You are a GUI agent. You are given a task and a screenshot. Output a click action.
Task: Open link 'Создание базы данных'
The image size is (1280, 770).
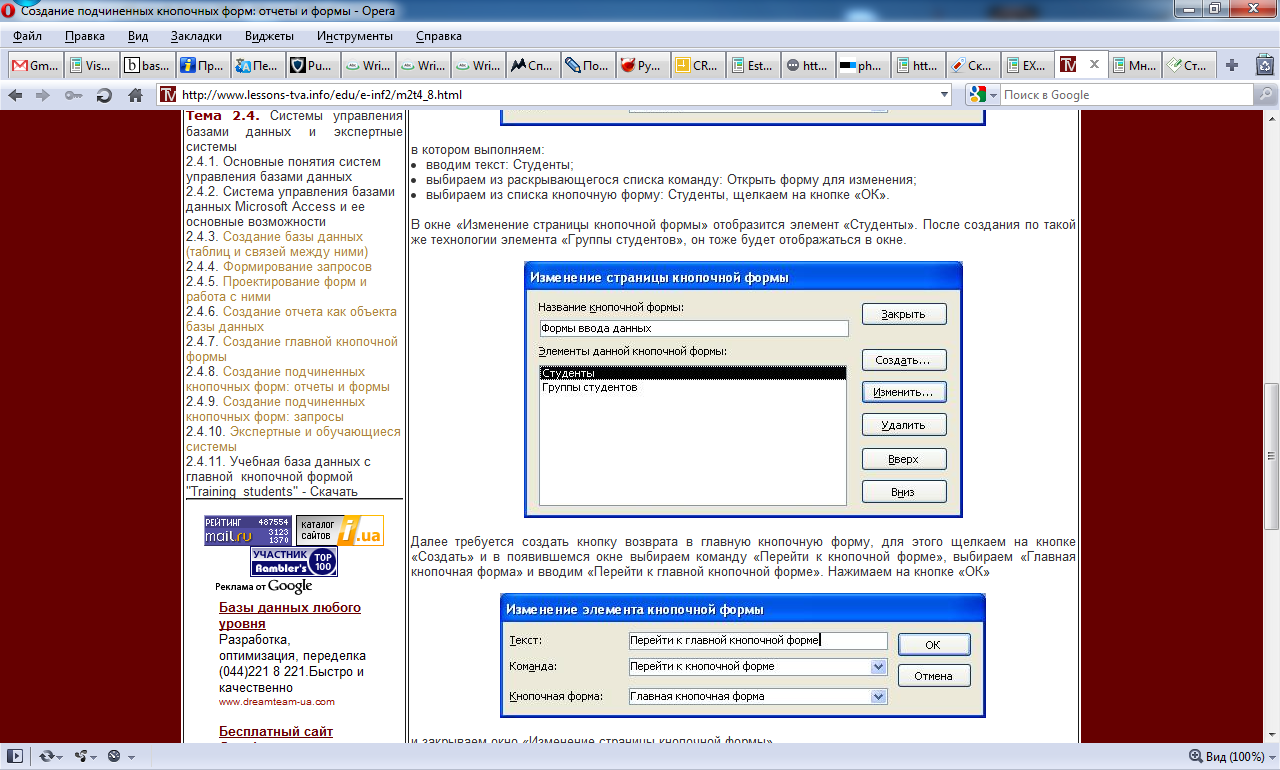tap(275, 244)
